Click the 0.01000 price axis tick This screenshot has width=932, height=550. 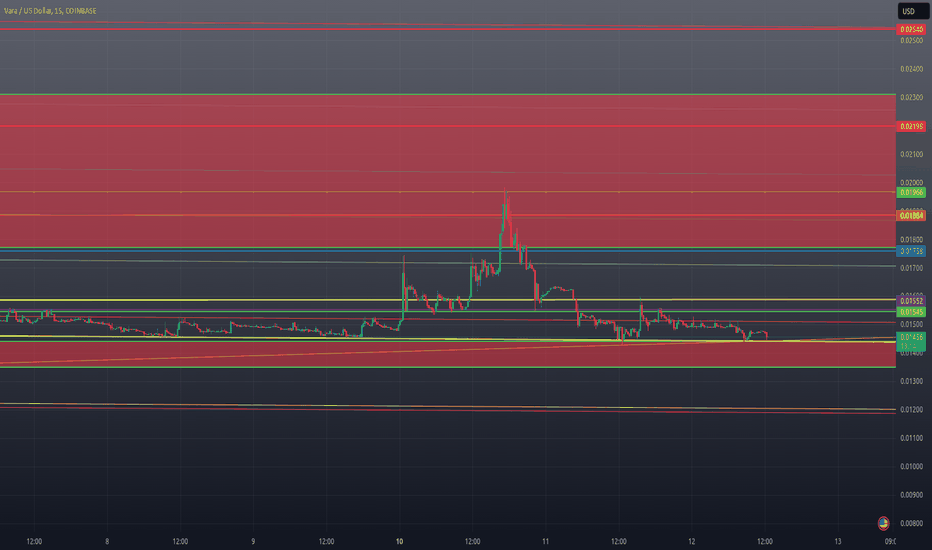coord(912,466)
